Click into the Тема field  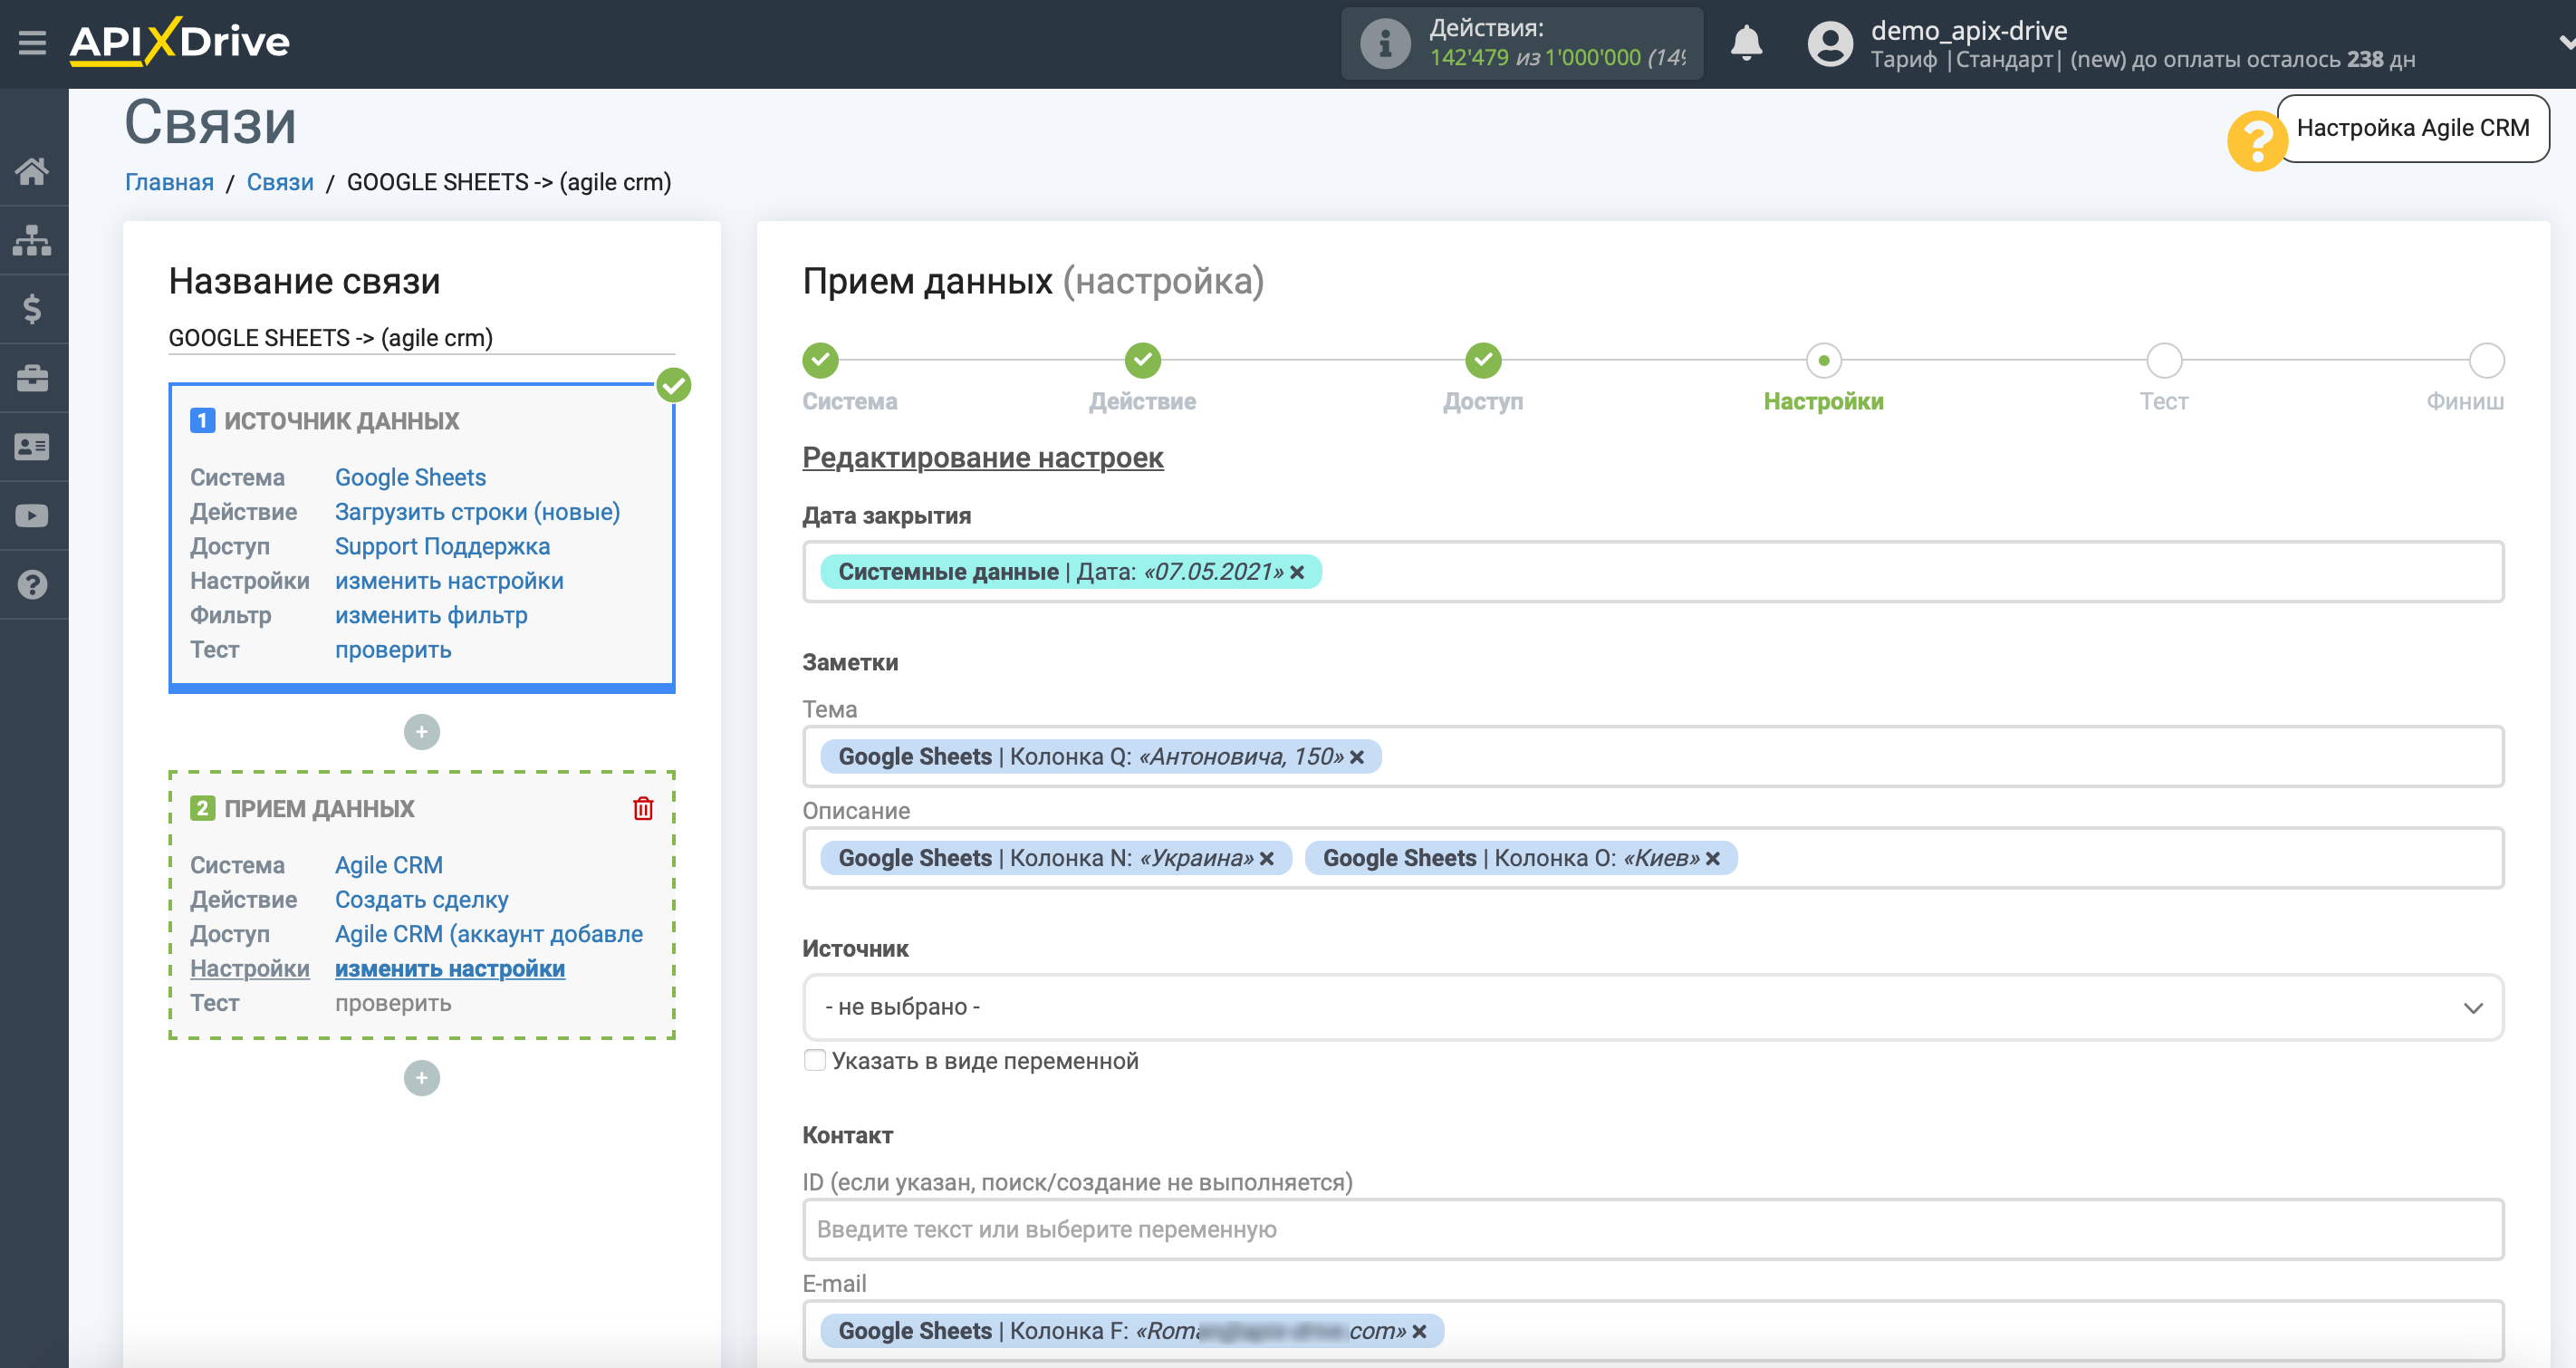1653,757
